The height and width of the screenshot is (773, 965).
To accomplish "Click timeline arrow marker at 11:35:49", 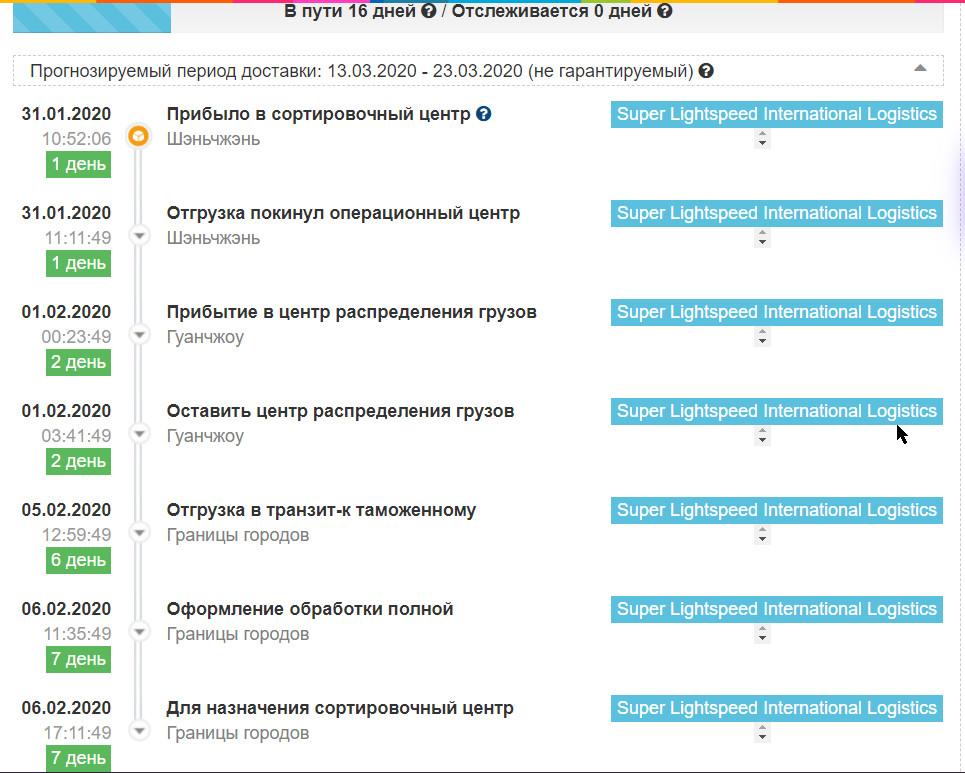I will point(140,631).
